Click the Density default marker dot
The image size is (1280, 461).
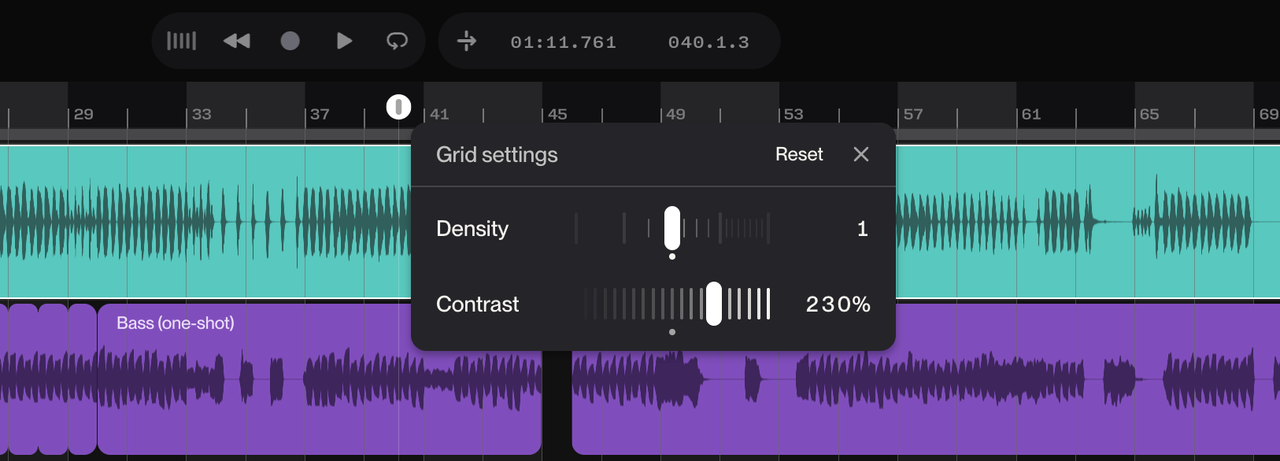pos(672,256)
